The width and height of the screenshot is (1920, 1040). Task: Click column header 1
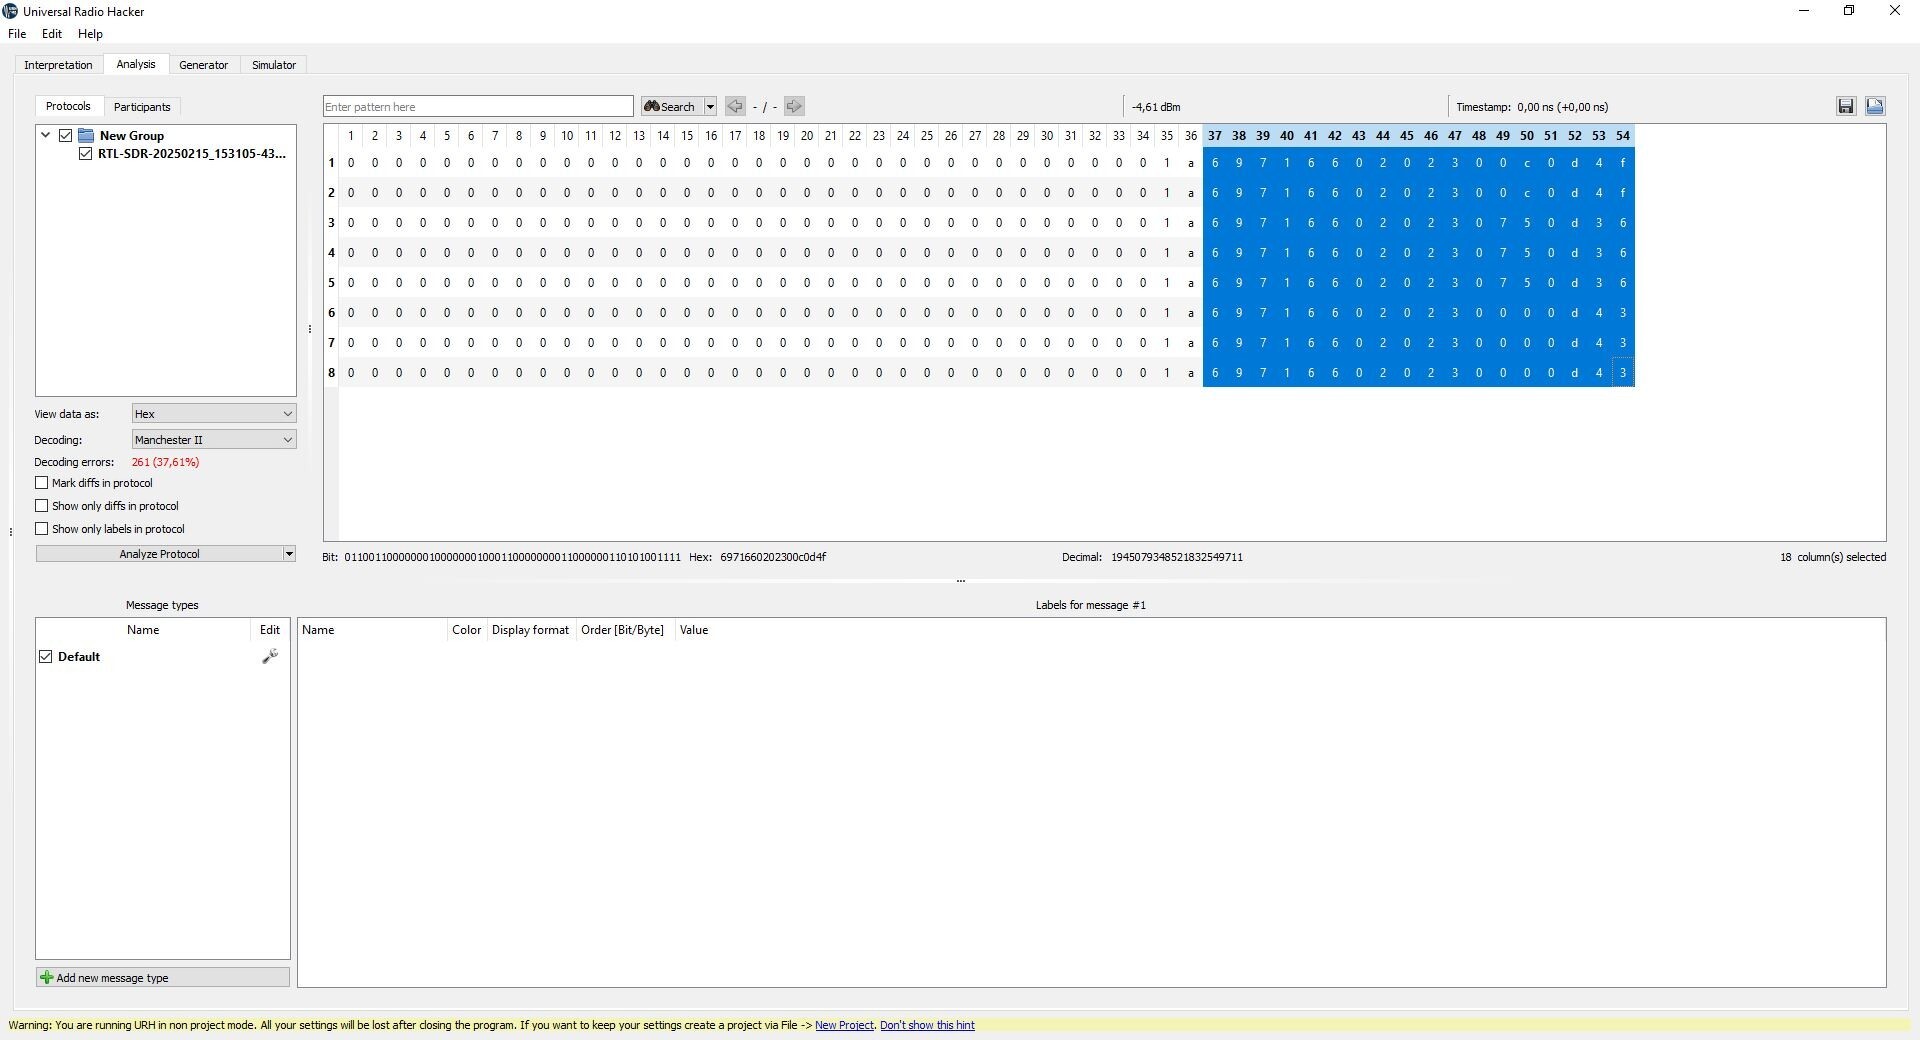[x=351, y=136]
